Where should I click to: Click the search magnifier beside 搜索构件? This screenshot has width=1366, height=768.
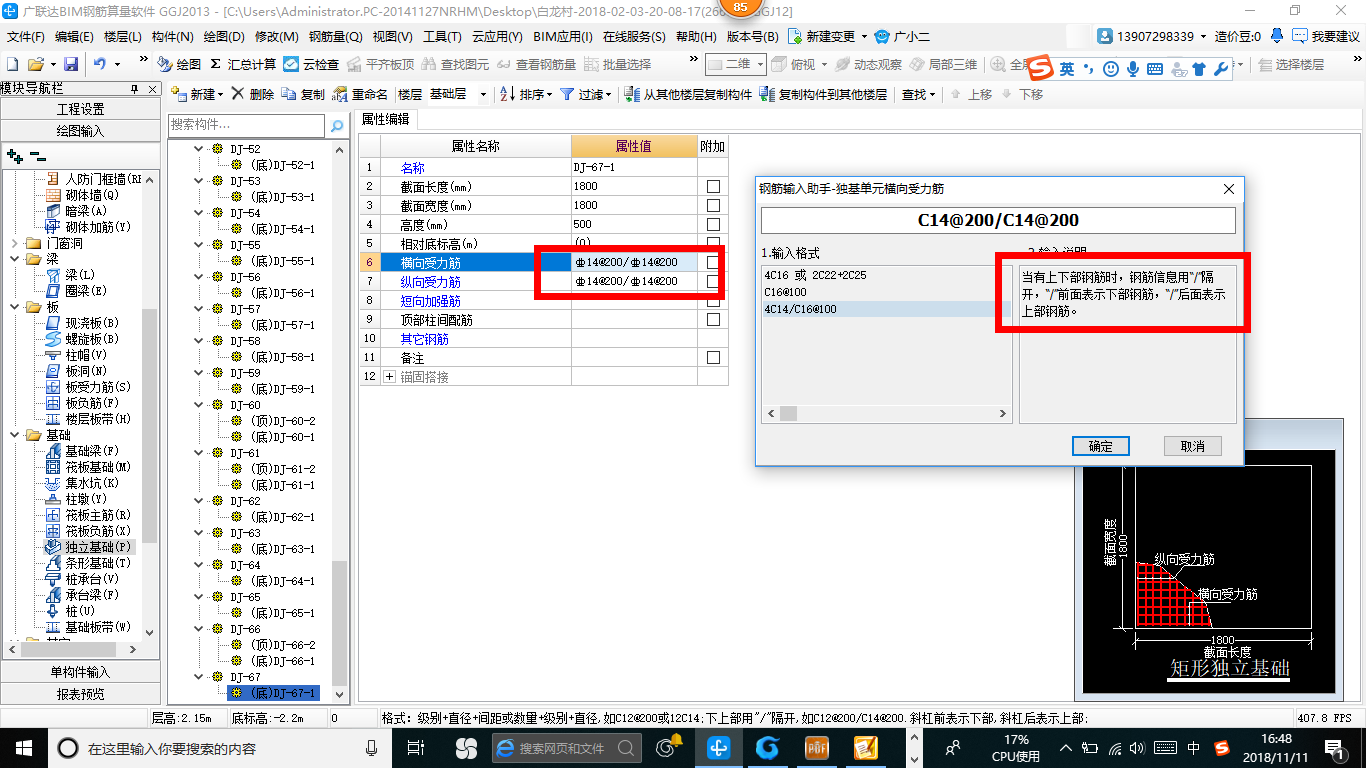tap(338, 126)
